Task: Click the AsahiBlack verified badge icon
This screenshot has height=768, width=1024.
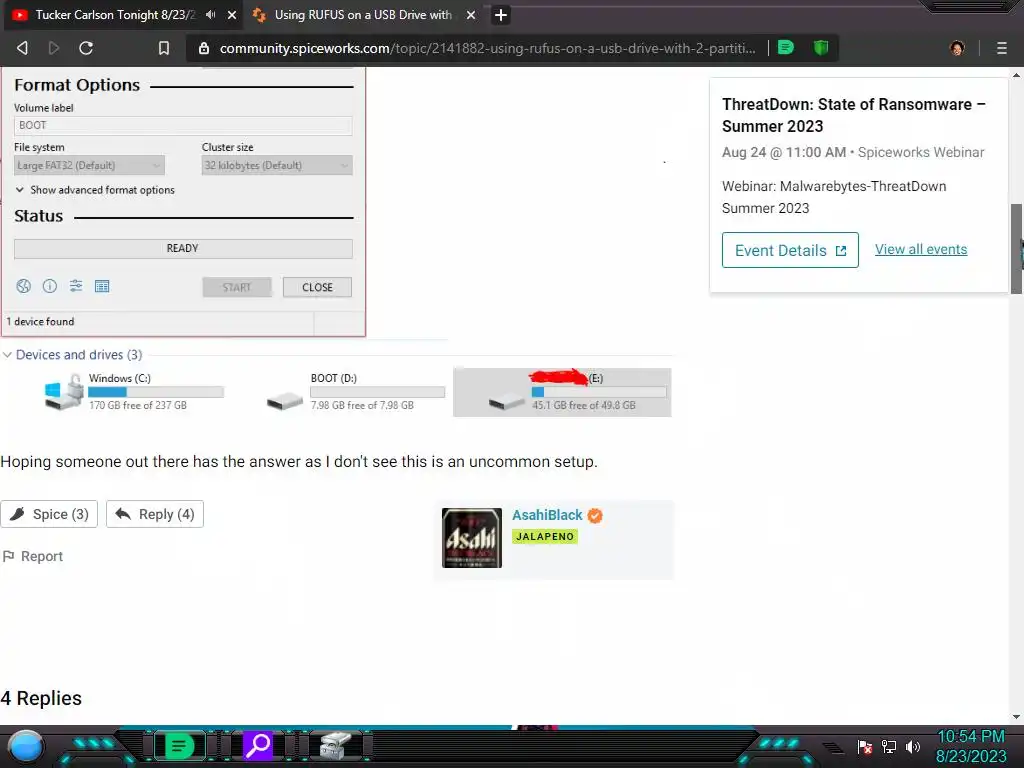Action: click(x=595, y=516)
